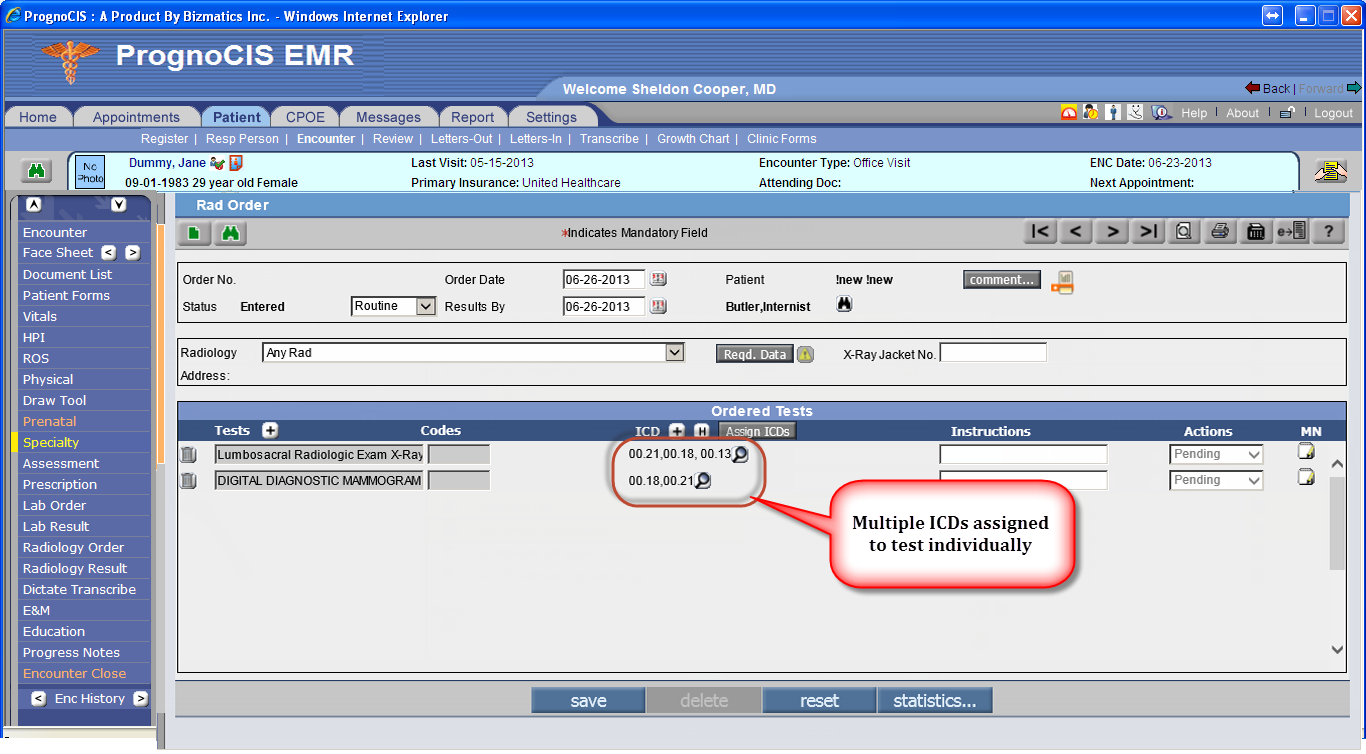This screenshot has width=1366, height=754.
Task: Click the H icon next to ICD
Action: click(x=702, y=431)
